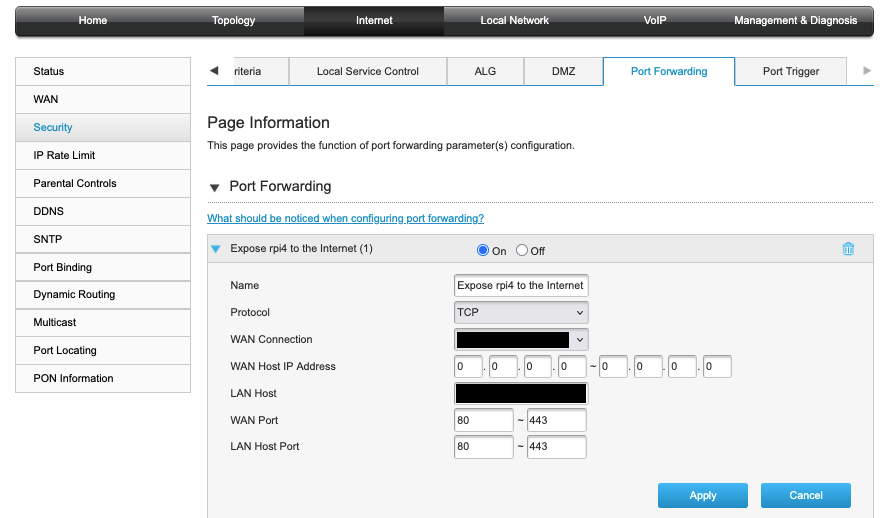
Task: Select the Port Forwarding tab
Action: tap(669, 71)
